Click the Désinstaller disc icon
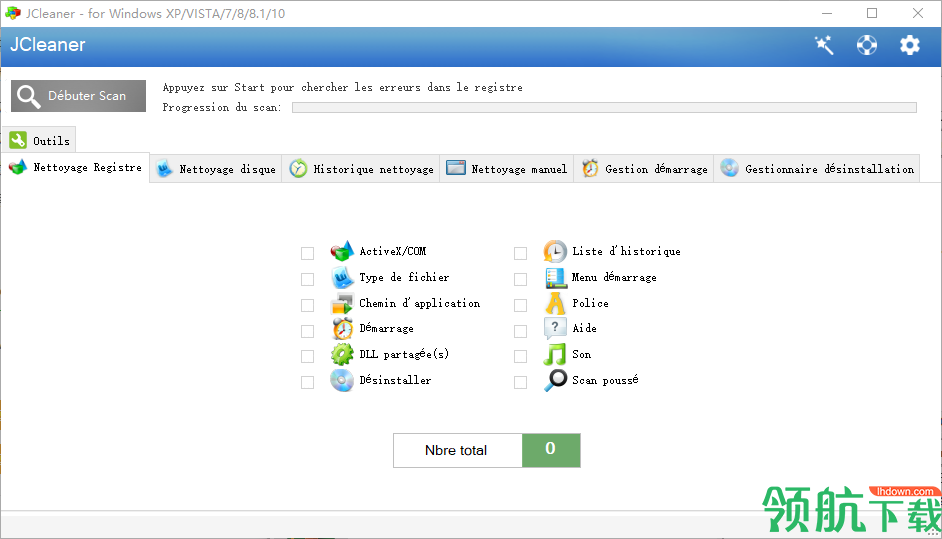 tap(342, 380)
